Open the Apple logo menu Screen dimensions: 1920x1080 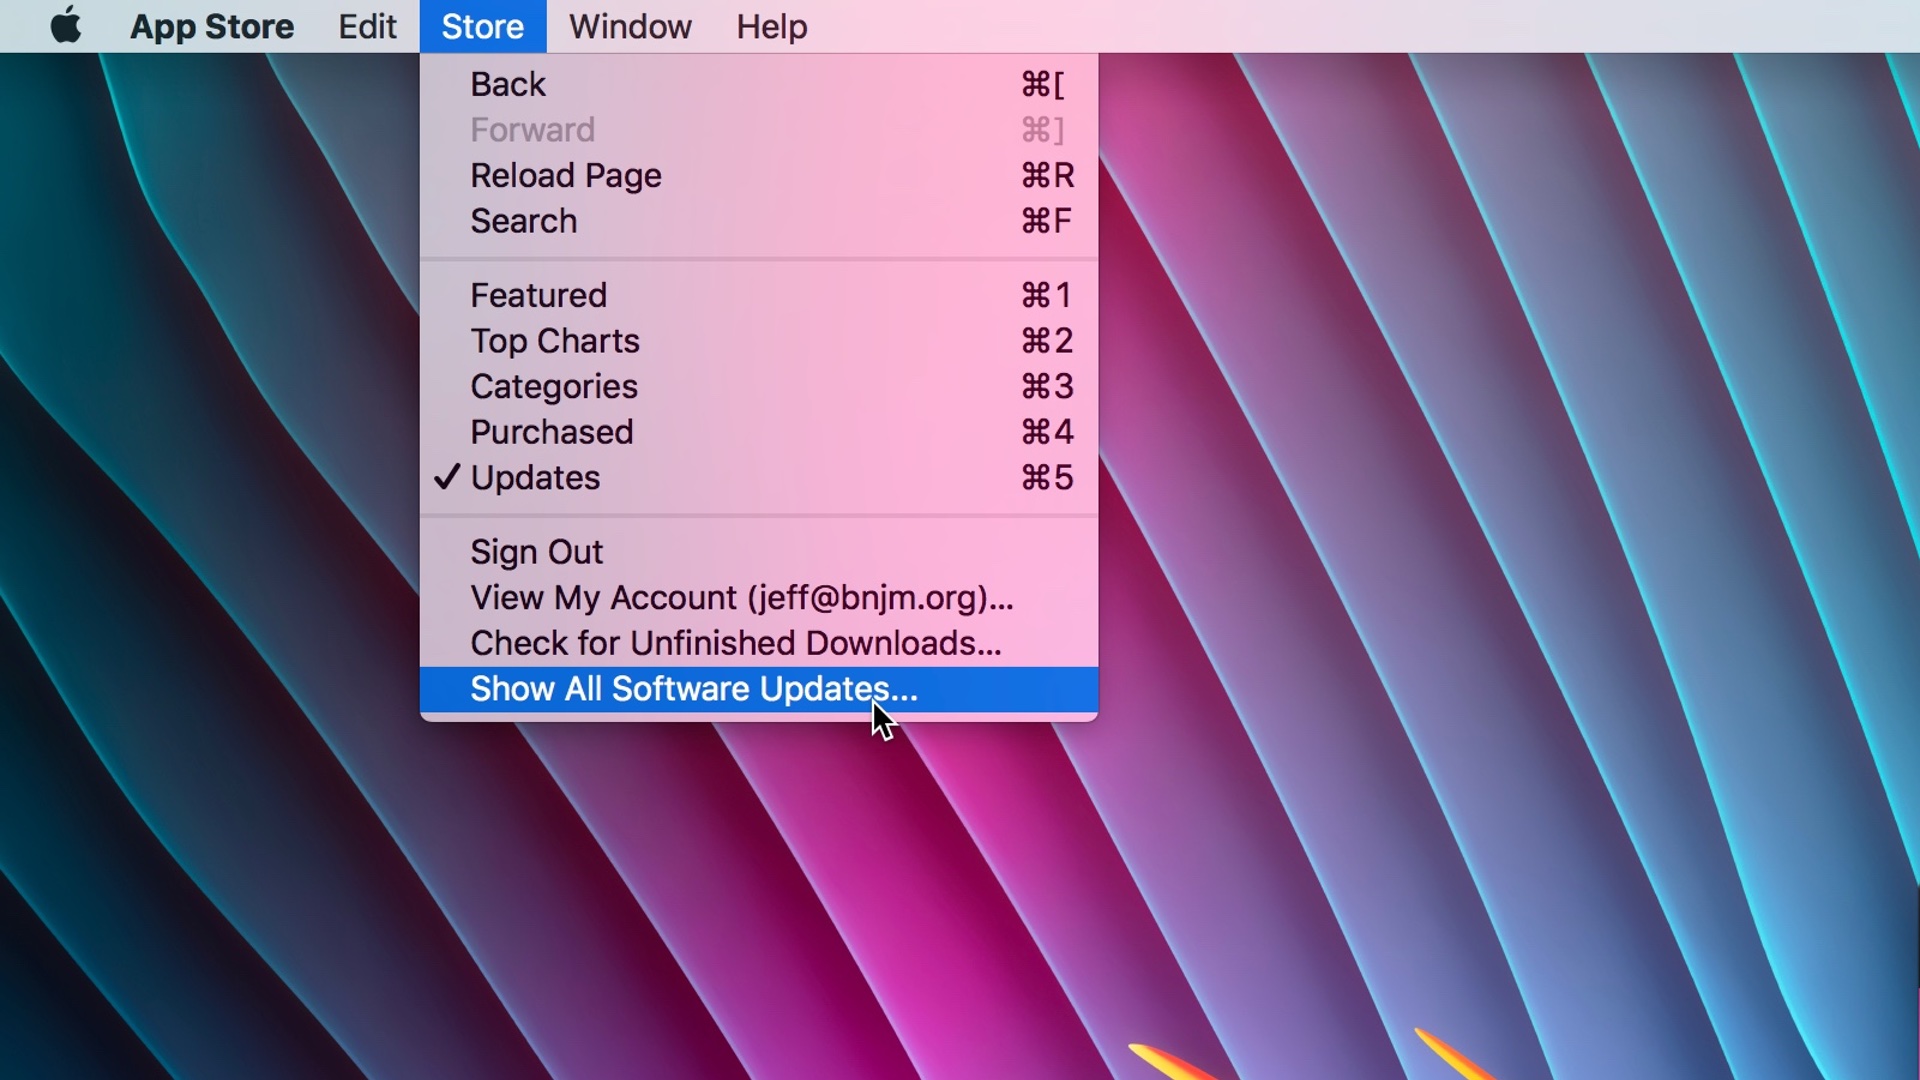(66, 26)
